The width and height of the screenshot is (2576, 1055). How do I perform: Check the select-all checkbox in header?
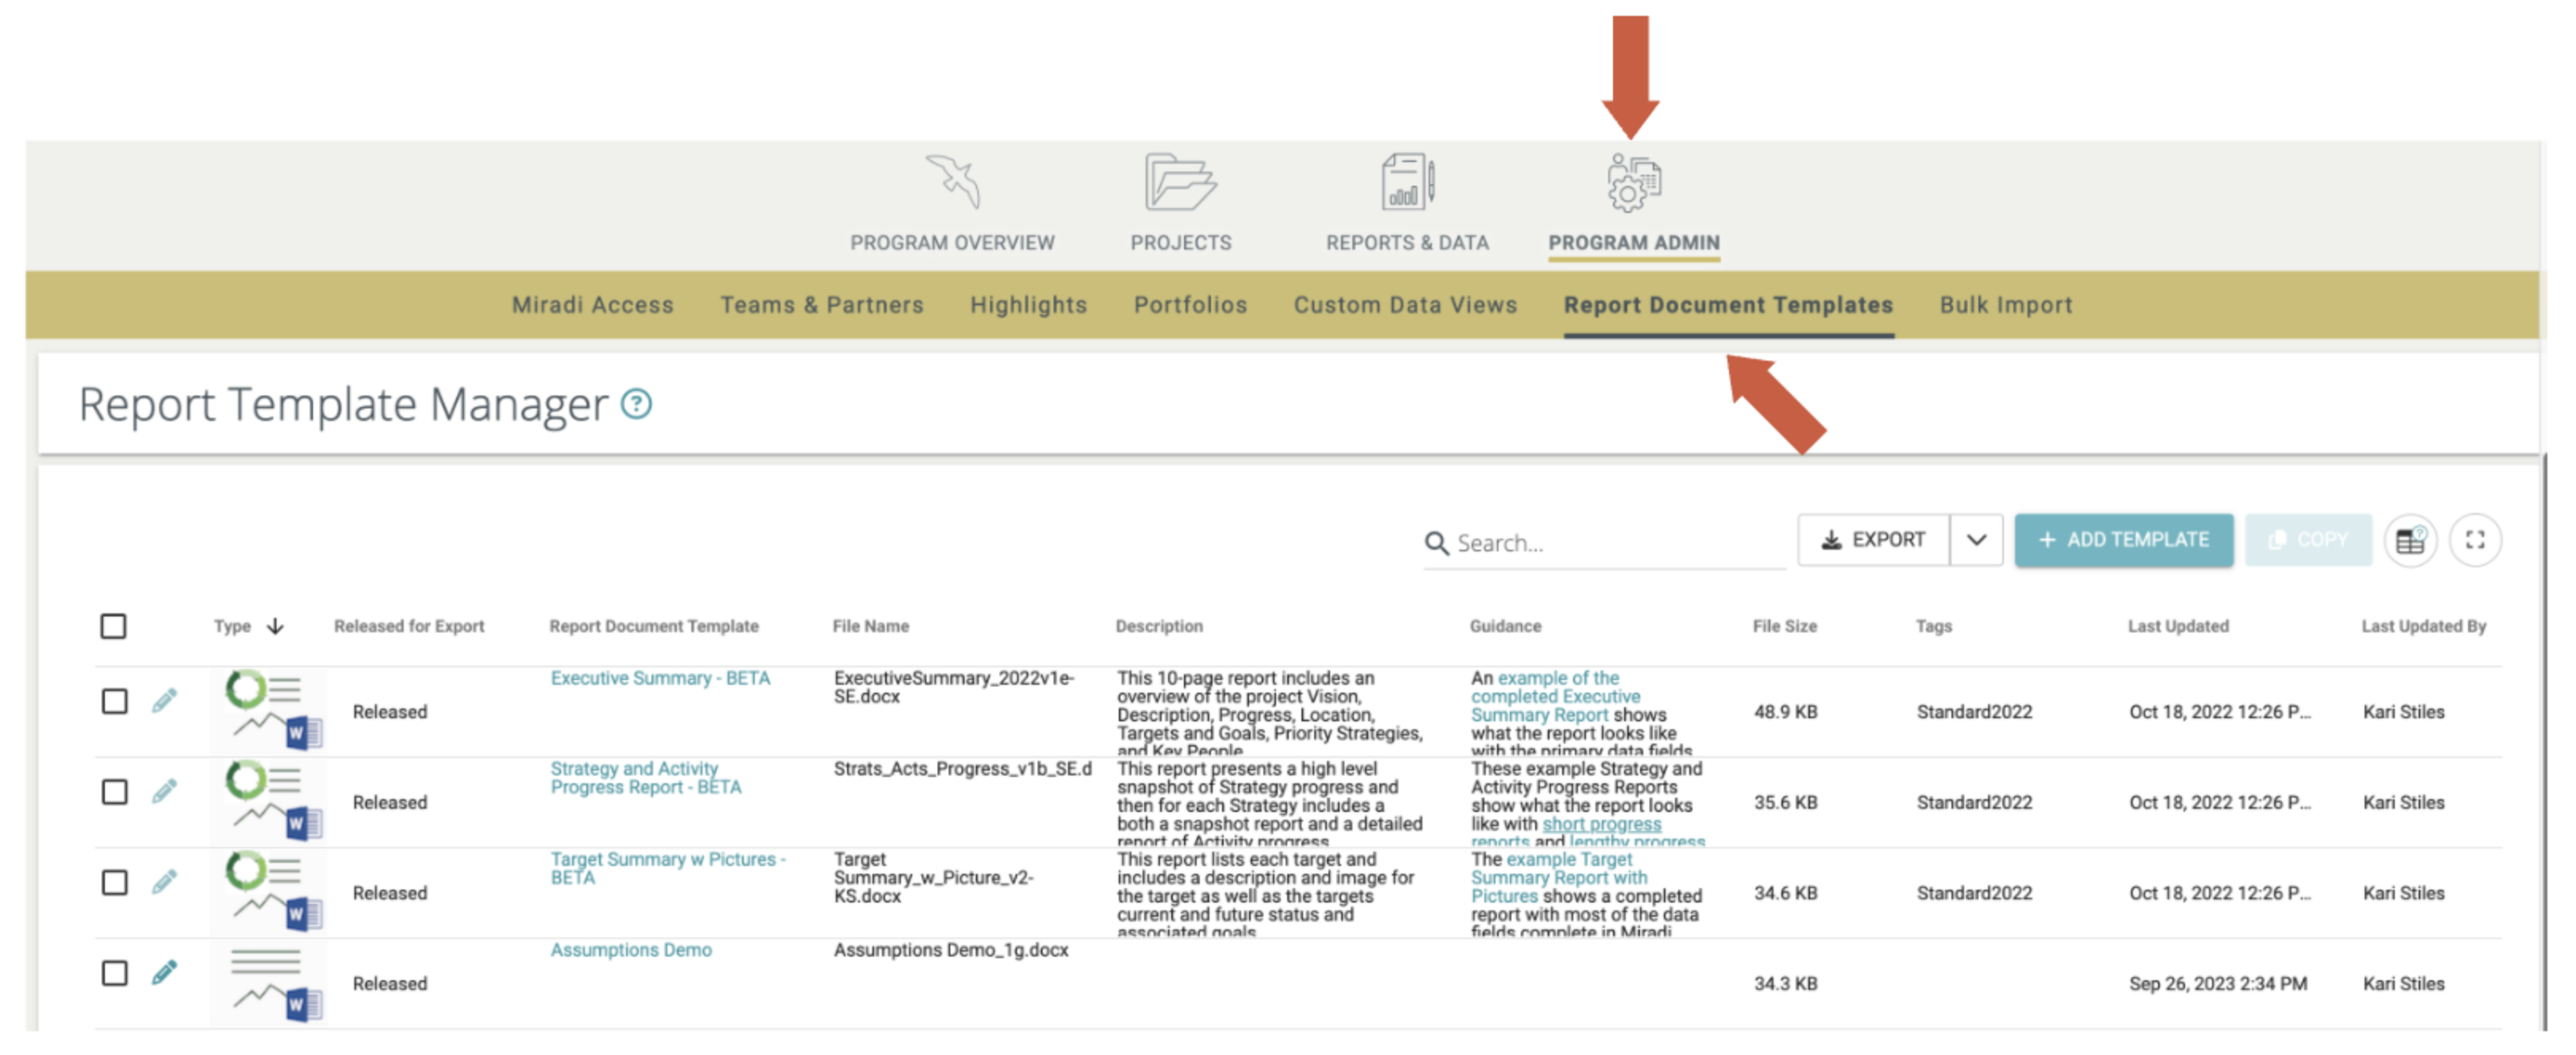point(113,625)
